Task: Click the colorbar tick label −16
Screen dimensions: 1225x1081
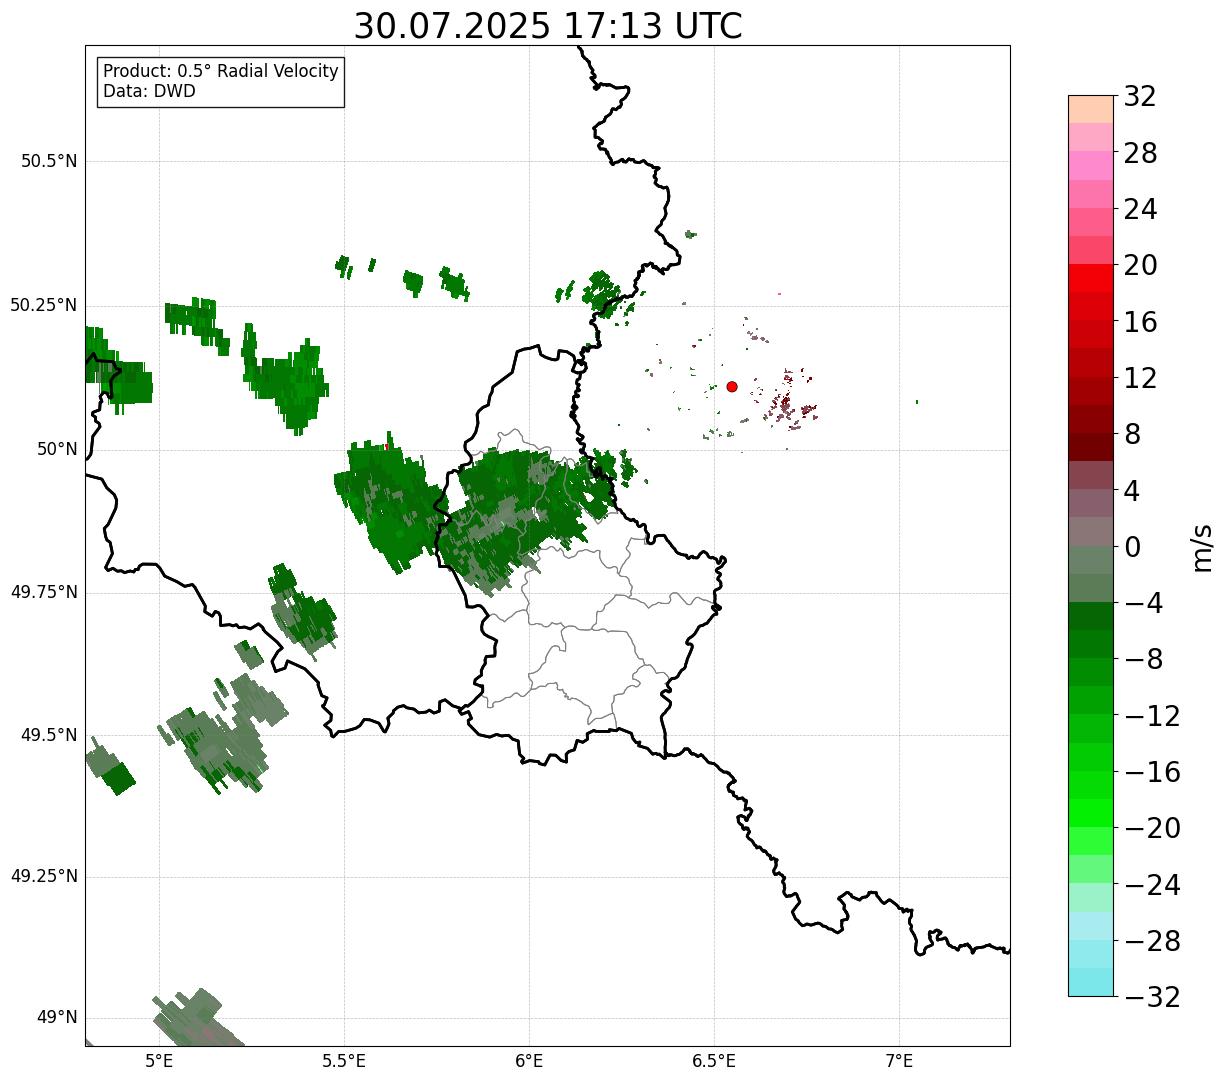Action: [1152, 773]
